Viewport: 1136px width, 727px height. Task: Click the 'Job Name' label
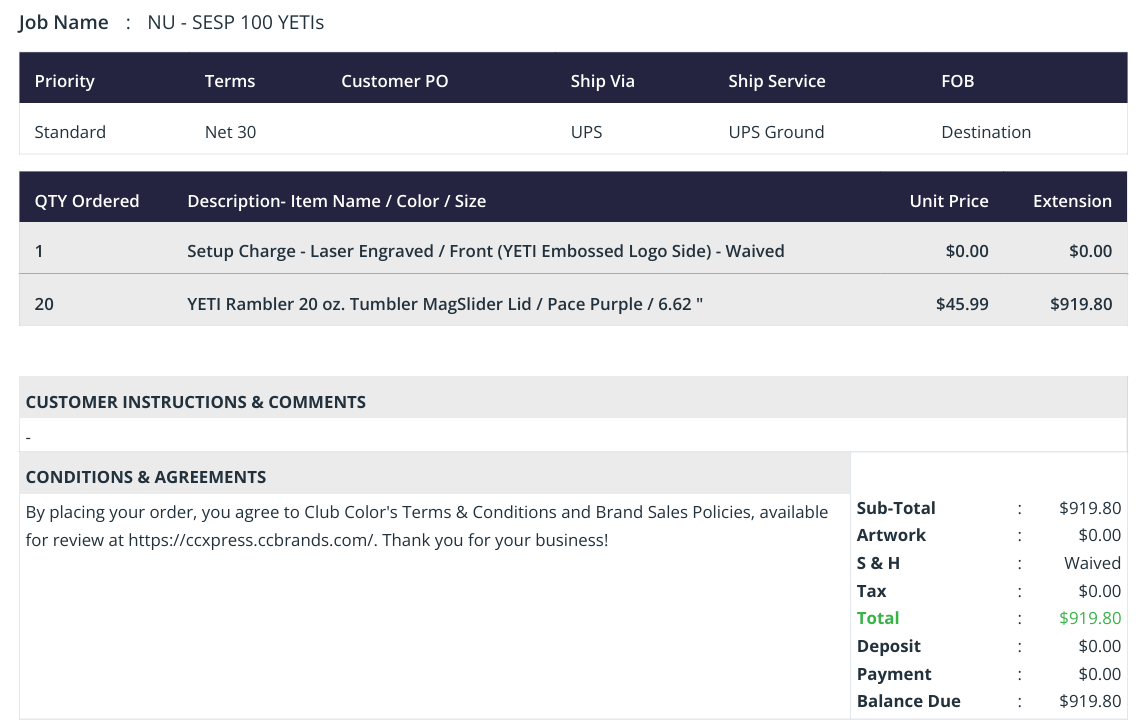(x=63, y=22)
